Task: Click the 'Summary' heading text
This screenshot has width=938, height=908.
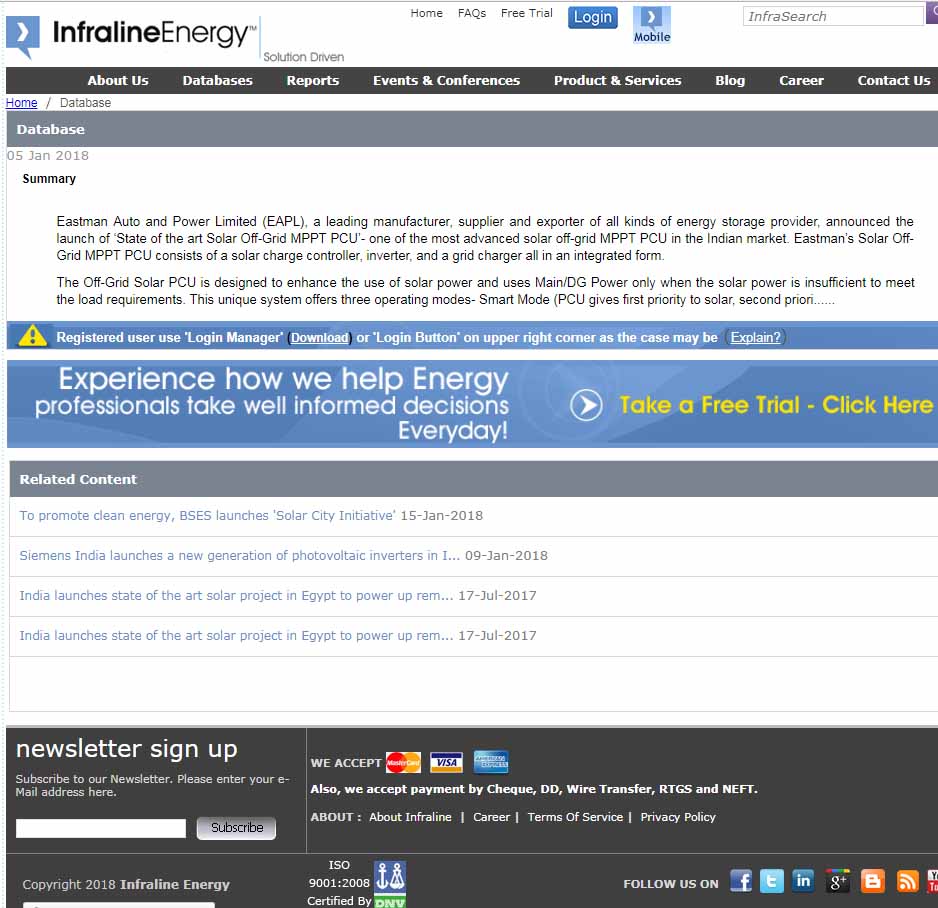Action: tap(49, 179)
